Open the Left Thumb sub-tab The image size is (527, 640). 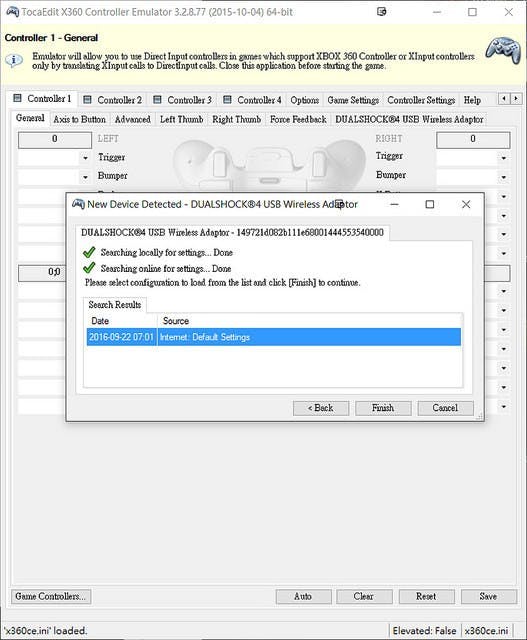(x=182, y=120)
